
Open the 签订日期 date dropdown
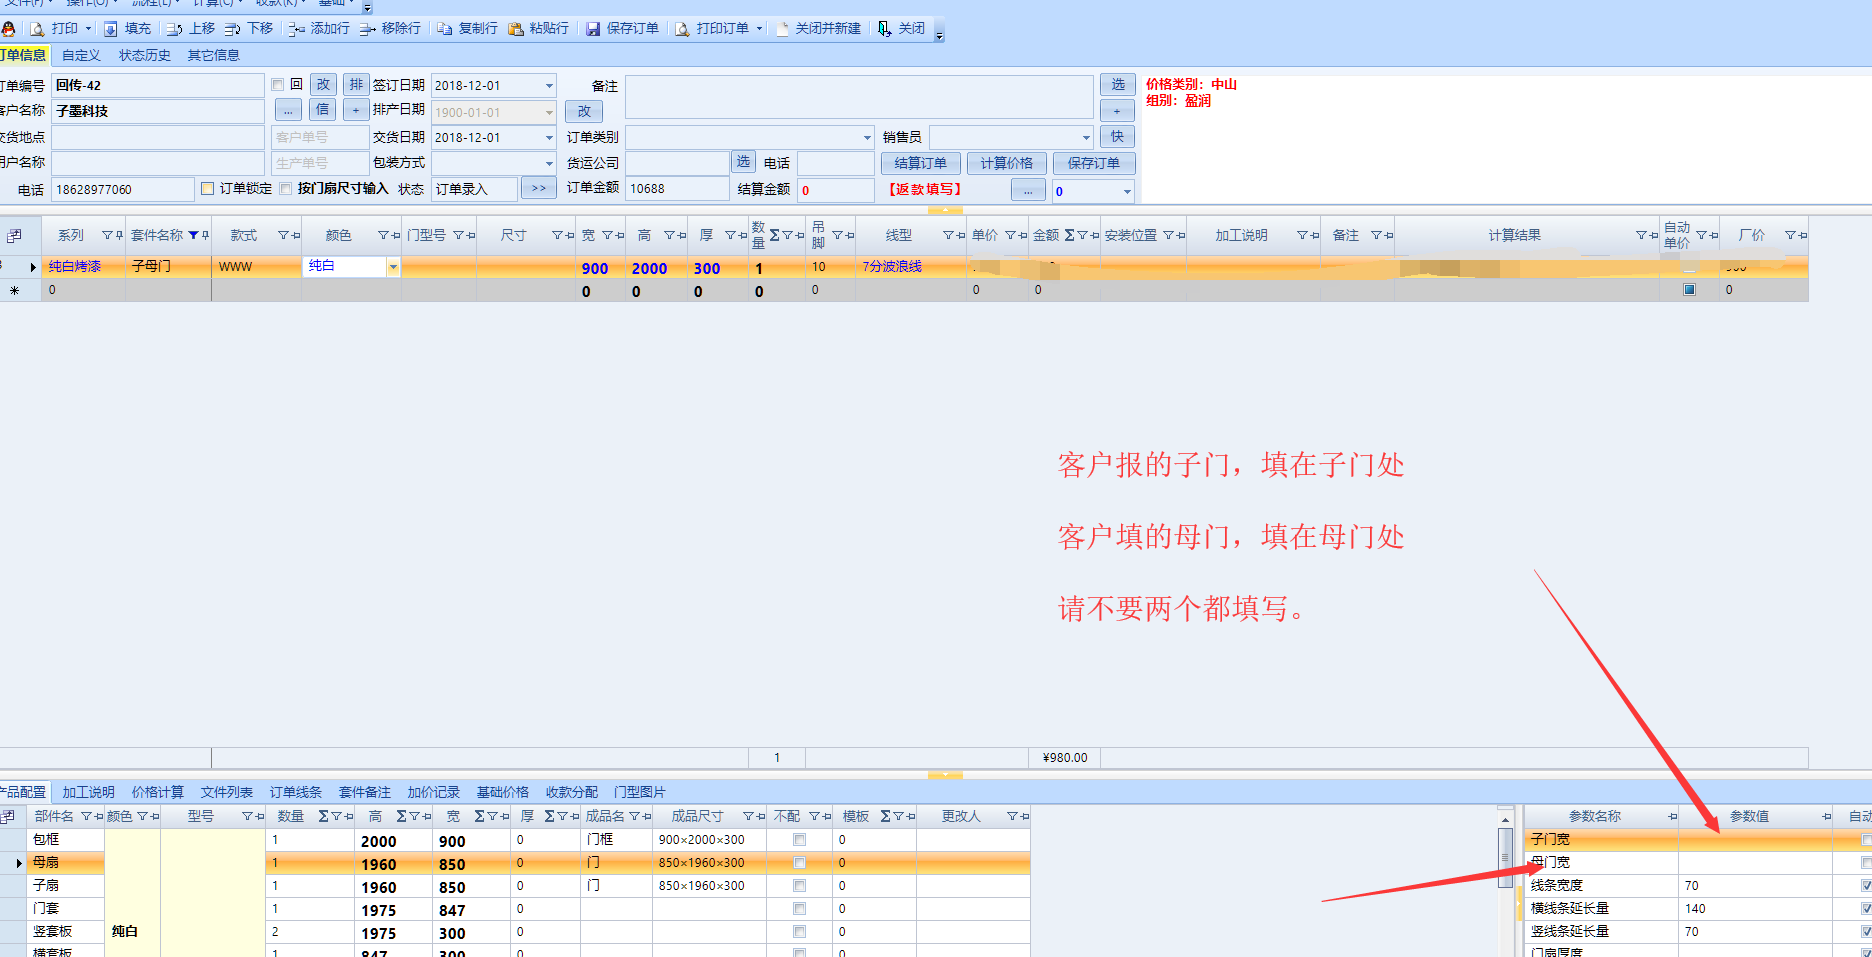click(549, 86)
